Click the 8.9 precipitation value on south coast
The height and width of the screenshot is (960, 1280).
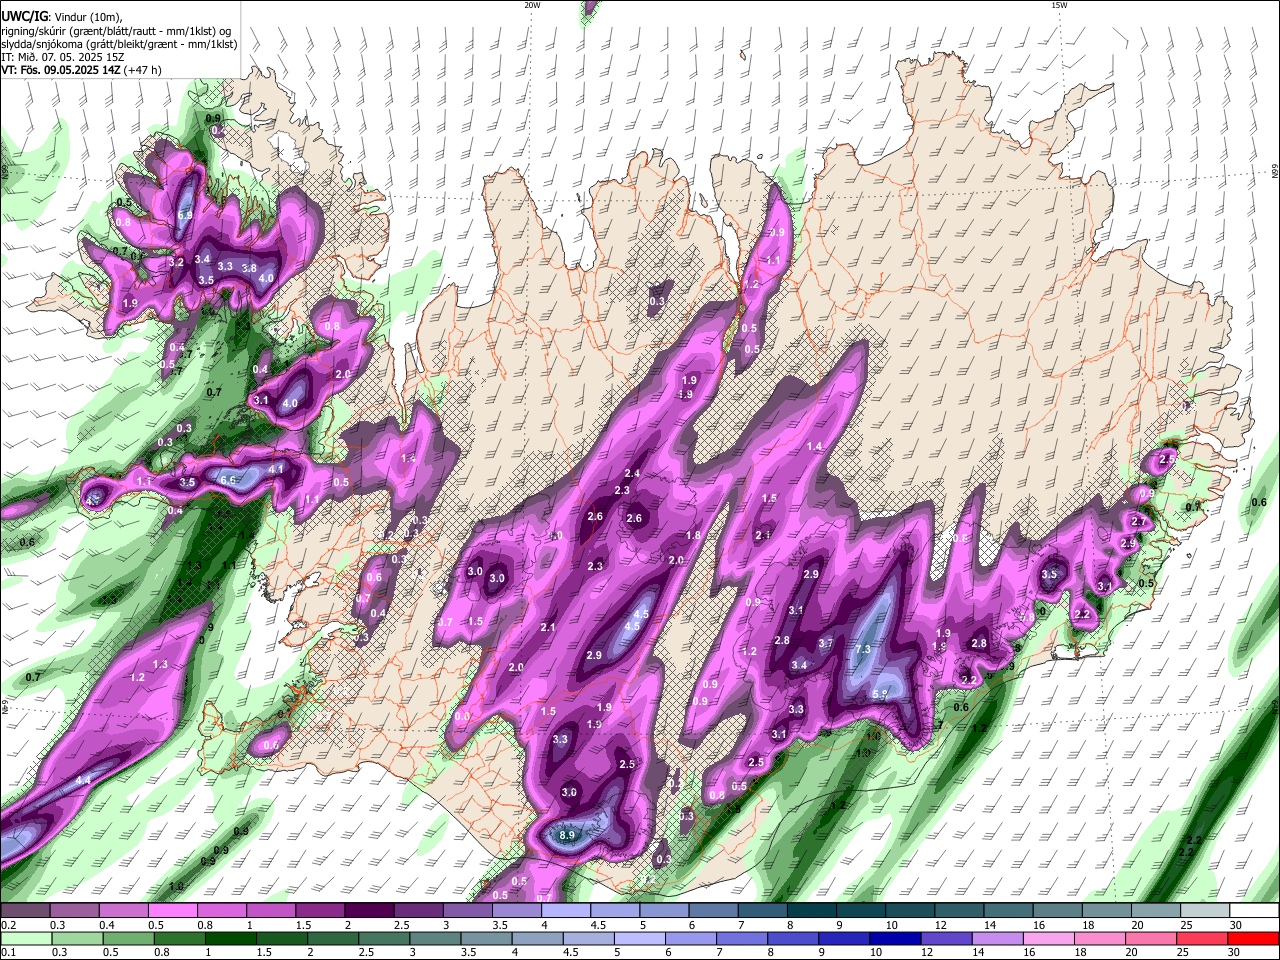568,835
